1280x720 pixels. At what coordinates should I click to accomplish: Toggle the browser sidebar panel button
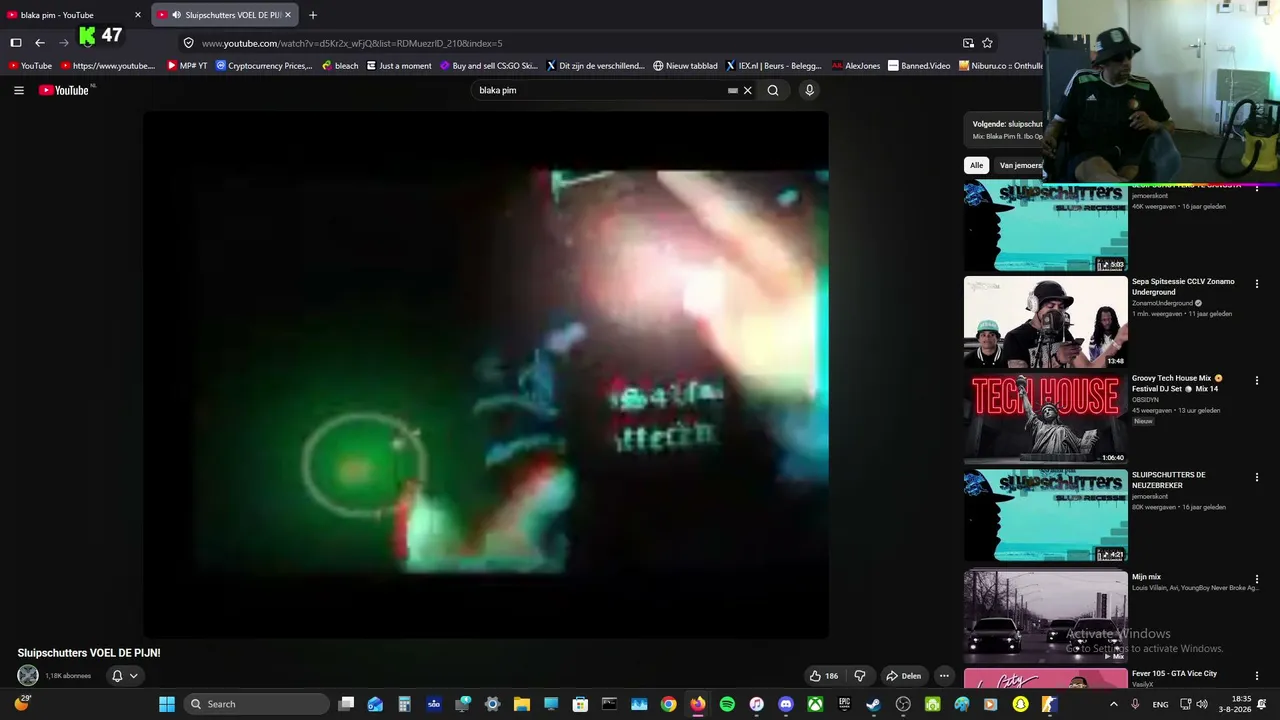point(16,43)
